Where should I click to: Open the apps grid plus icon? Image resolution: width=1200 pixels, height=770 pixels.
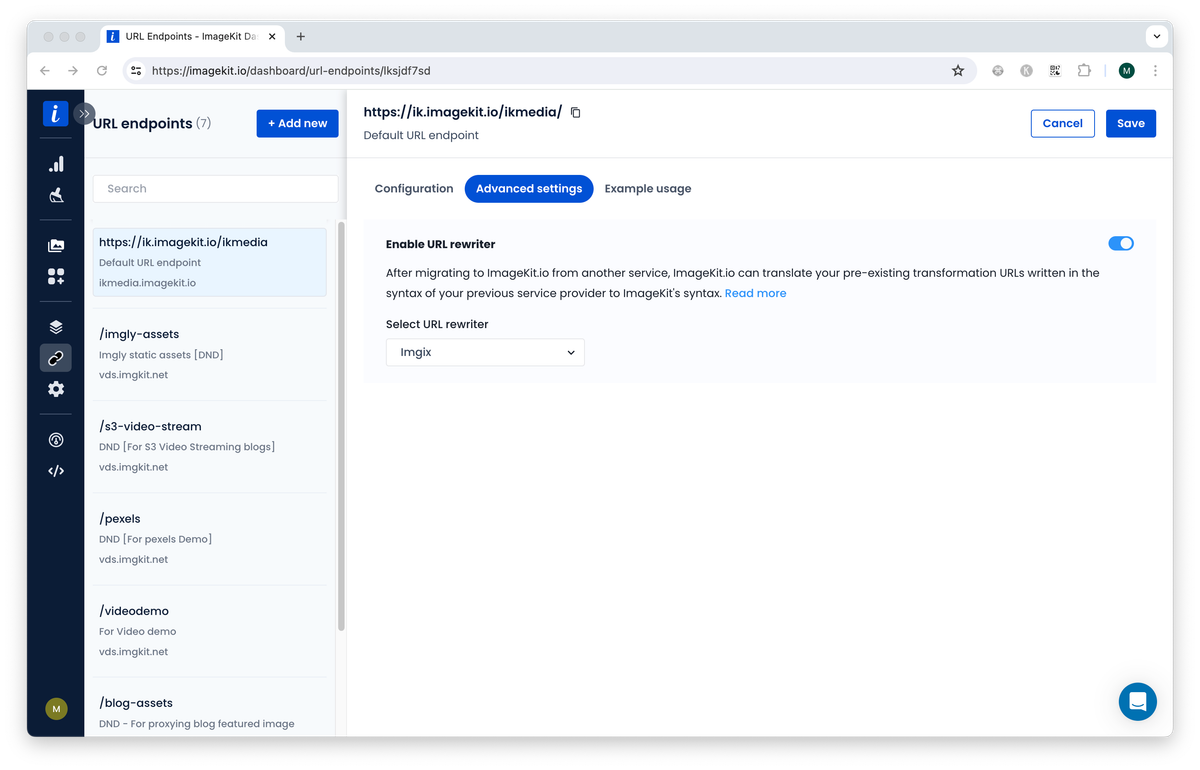click(56, 276)
